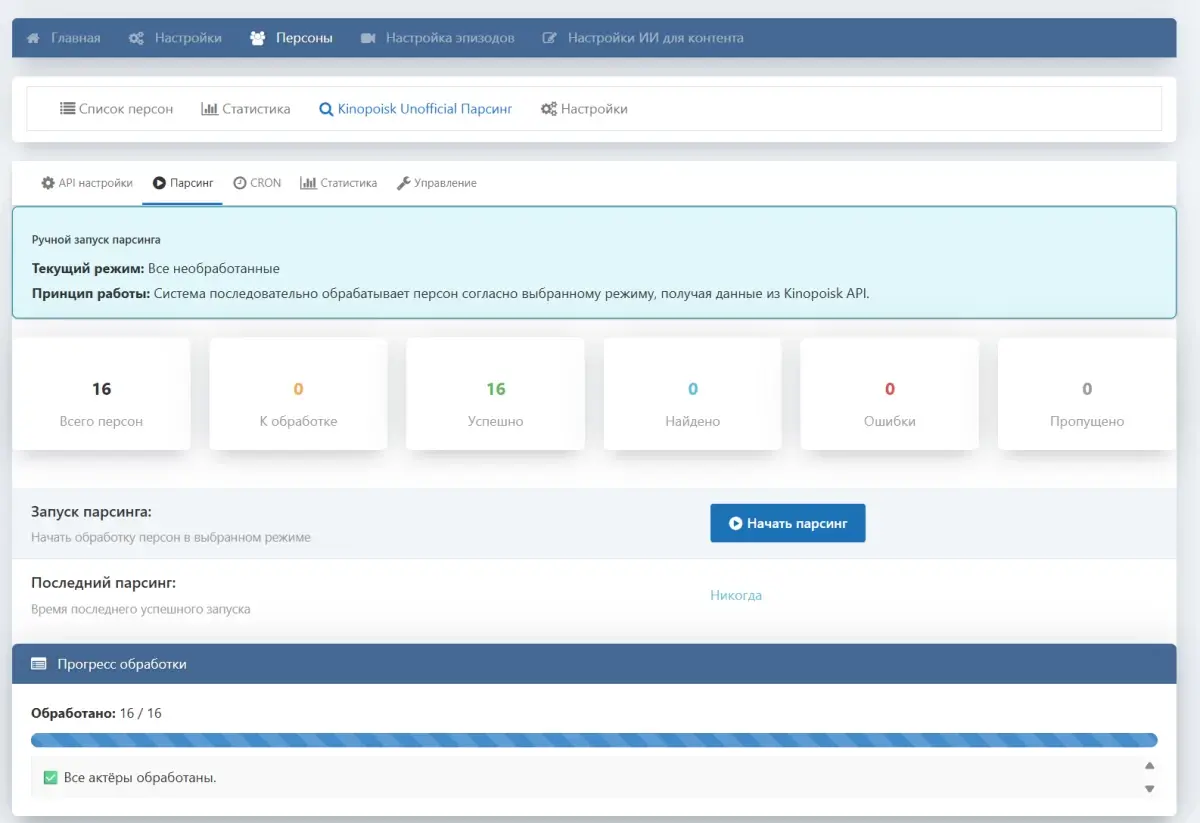Click the home icon beside Главная

click(x=33, y=38)
